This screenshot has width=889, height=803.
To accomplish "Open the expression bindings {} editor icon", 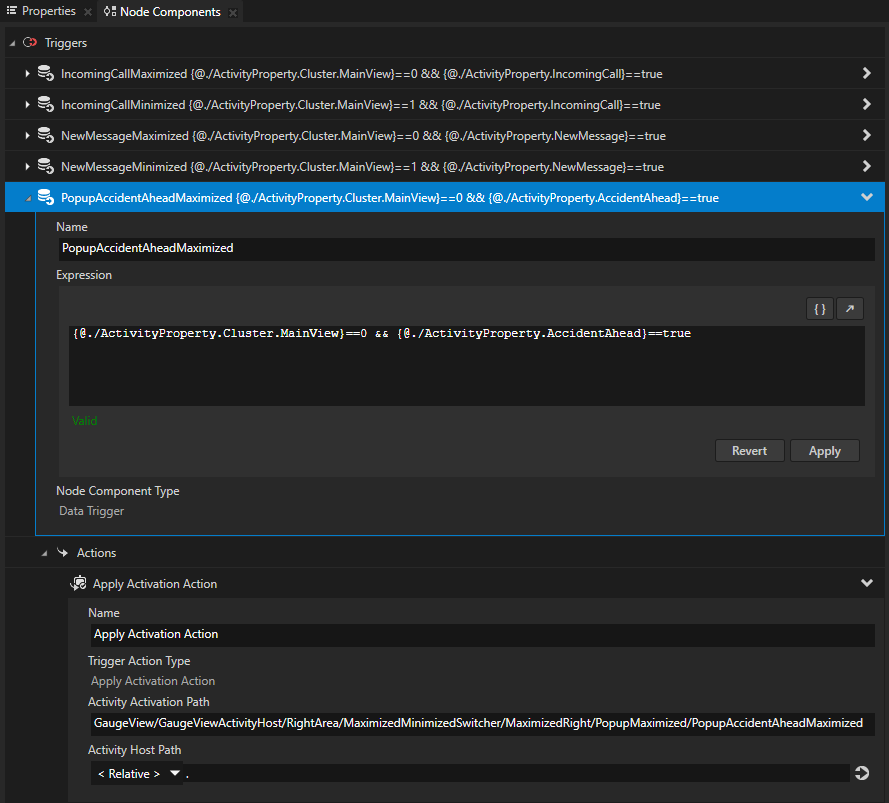I will (819, 308).
